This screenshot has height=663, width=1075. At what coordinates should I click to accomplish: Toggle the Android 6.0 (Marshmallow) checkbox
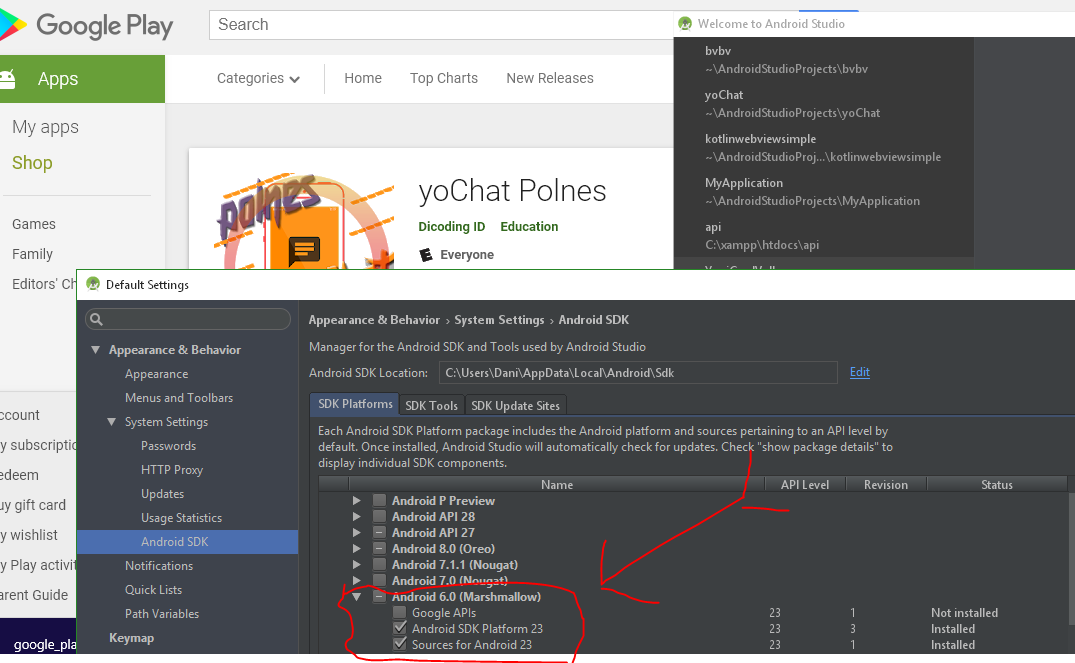pos(379,596)
